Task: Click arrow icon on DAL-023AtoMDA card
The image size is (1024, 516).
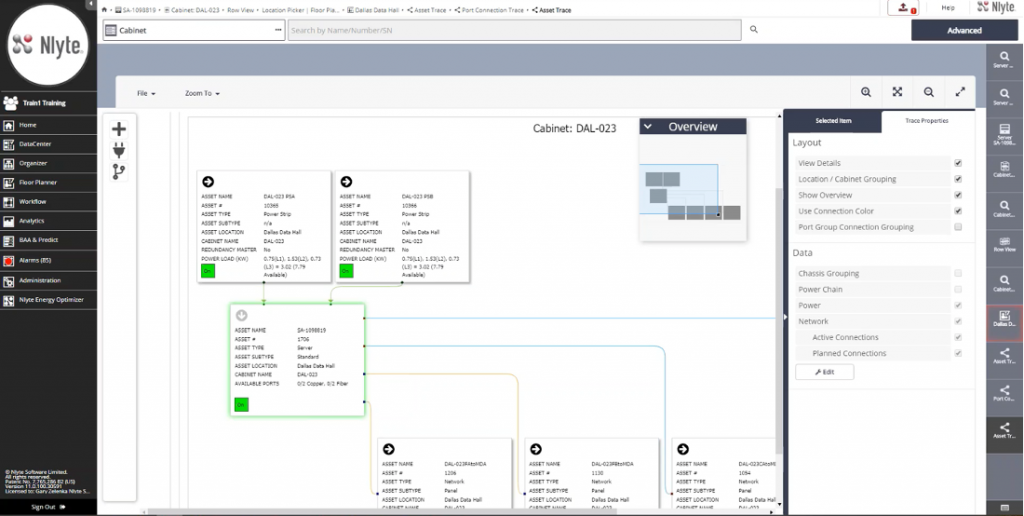Action: point(389,449)
